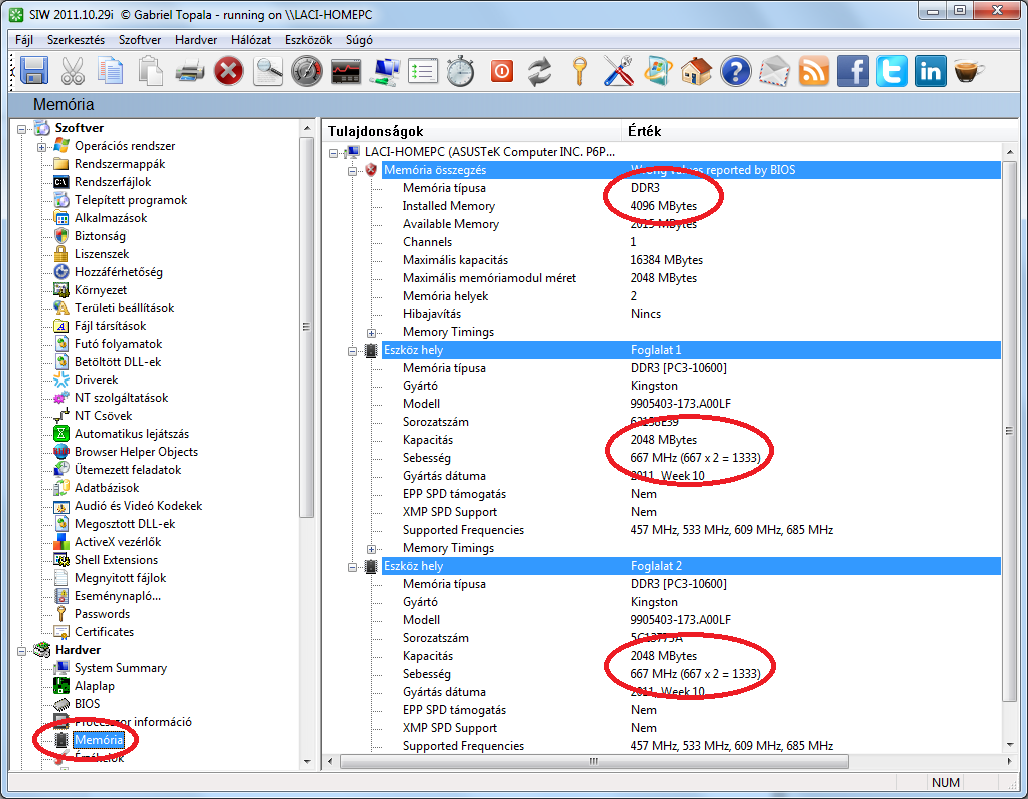Expand the Operációs rendszer tree node
Screen dimensions: 1028x799
pyautogui.click(x=41, y=147)
